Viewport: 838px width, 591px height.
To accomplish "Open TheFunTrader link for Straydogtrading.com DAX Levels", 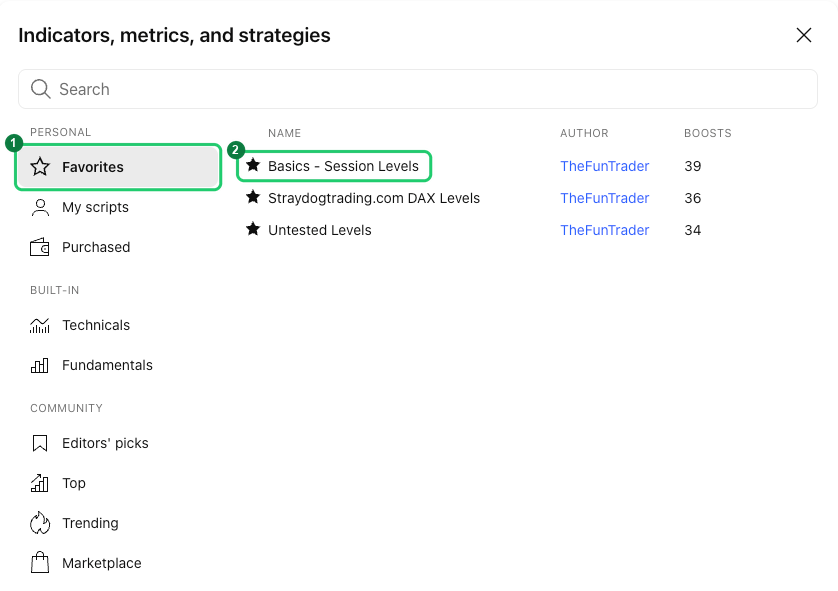I will coord(604,198).
